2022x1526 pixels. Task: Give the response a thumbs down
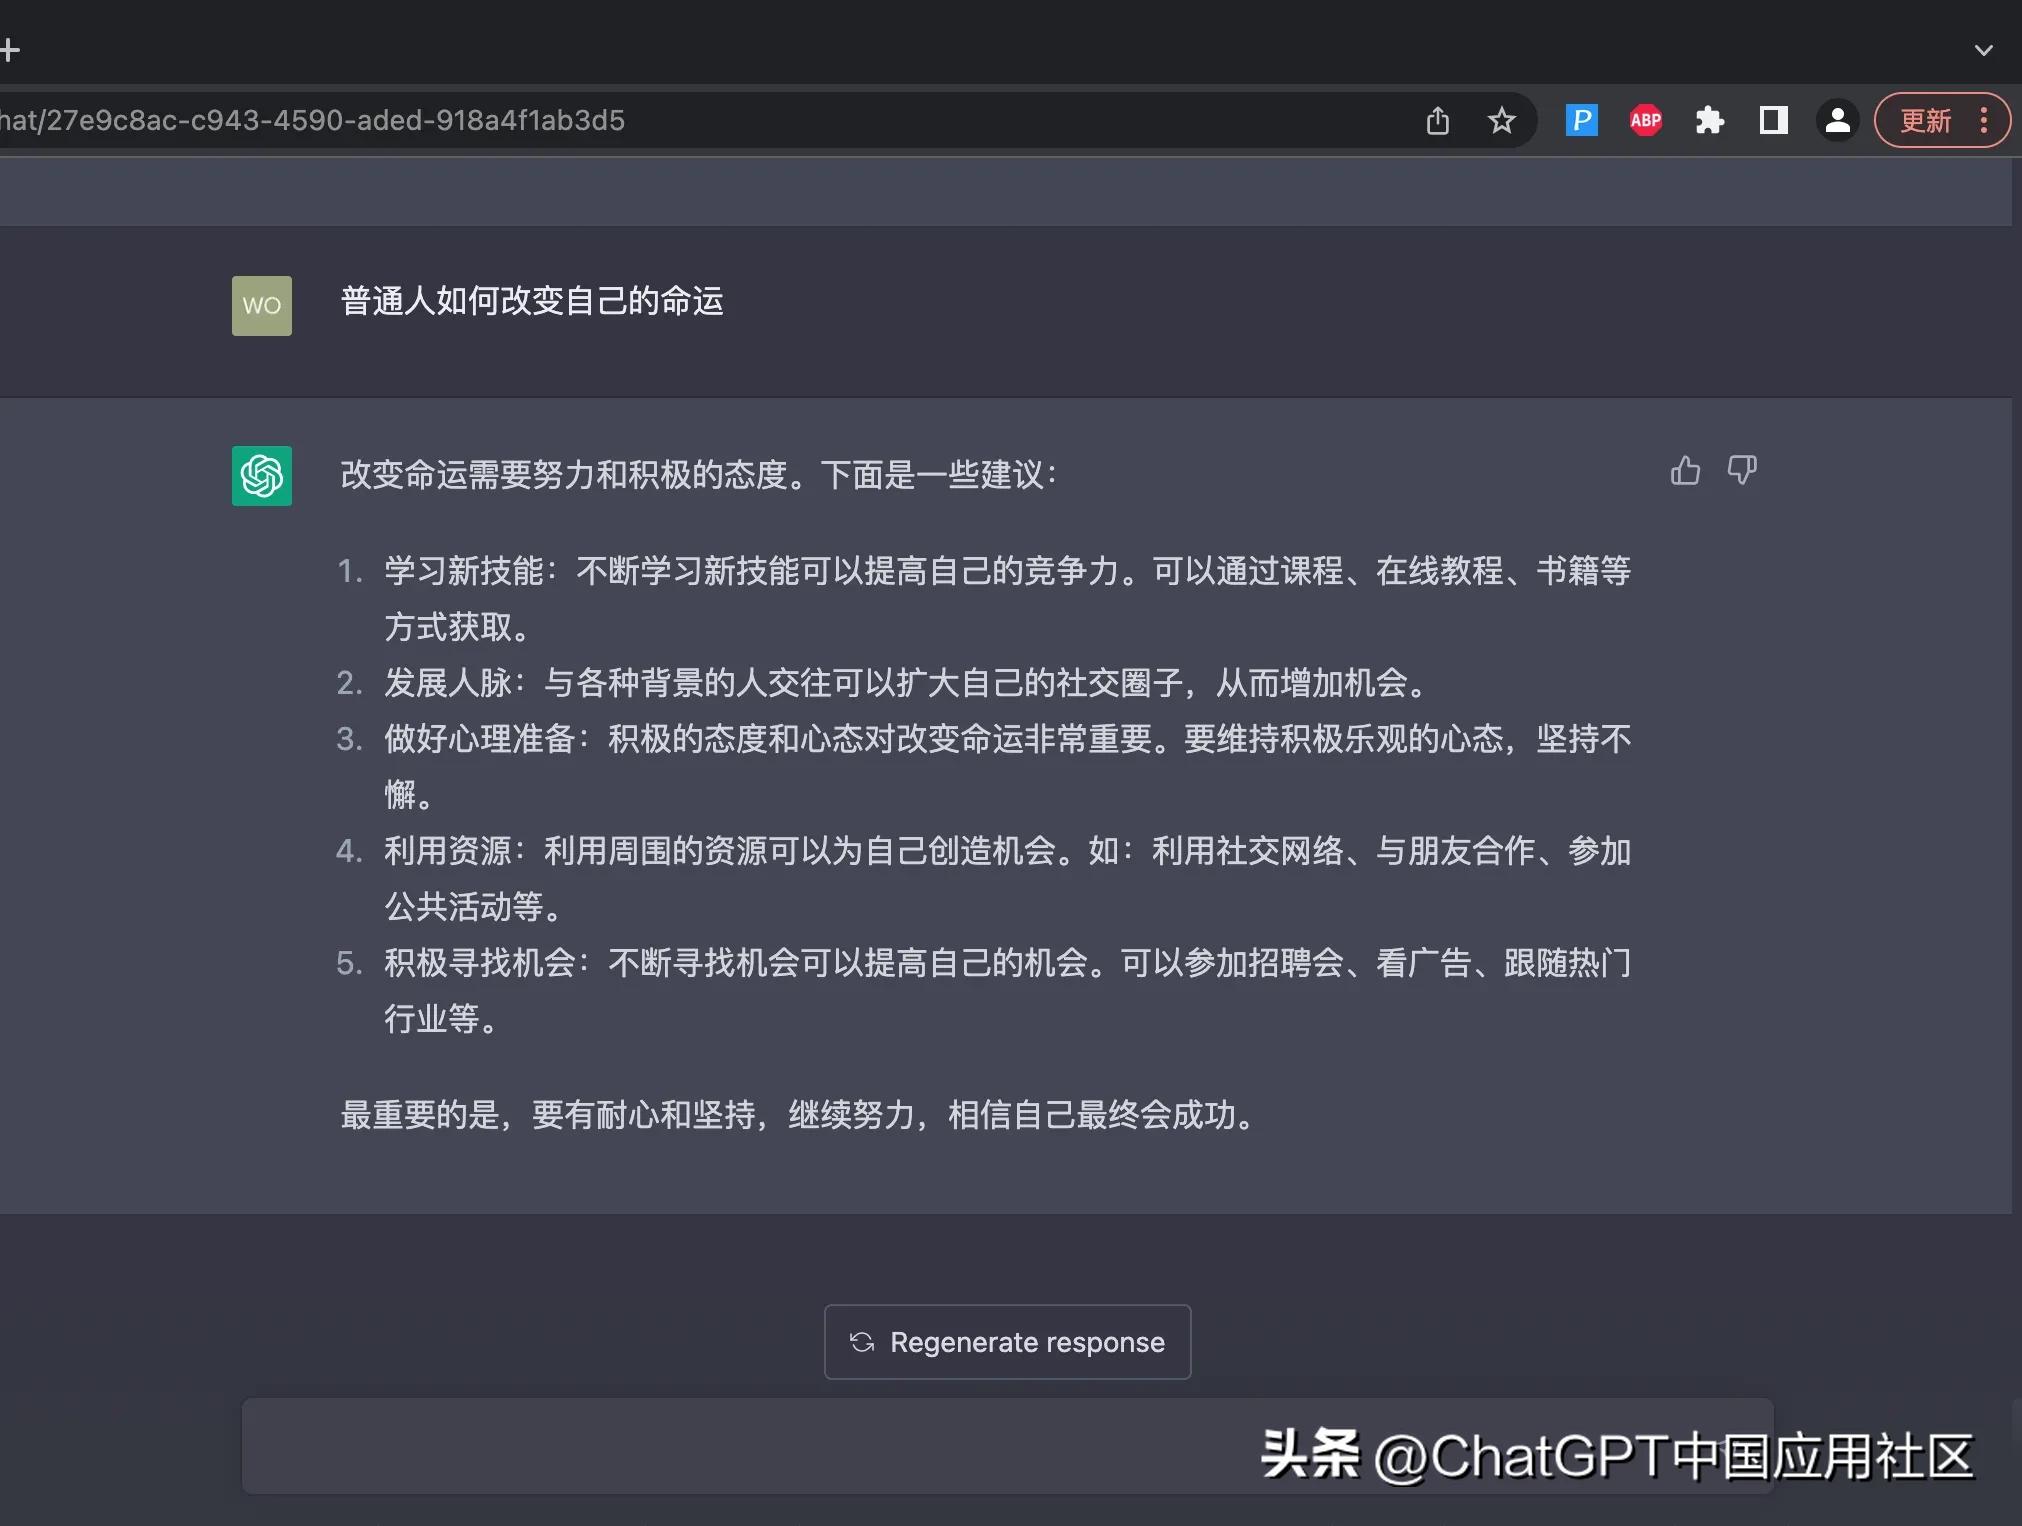(1742, 471)
